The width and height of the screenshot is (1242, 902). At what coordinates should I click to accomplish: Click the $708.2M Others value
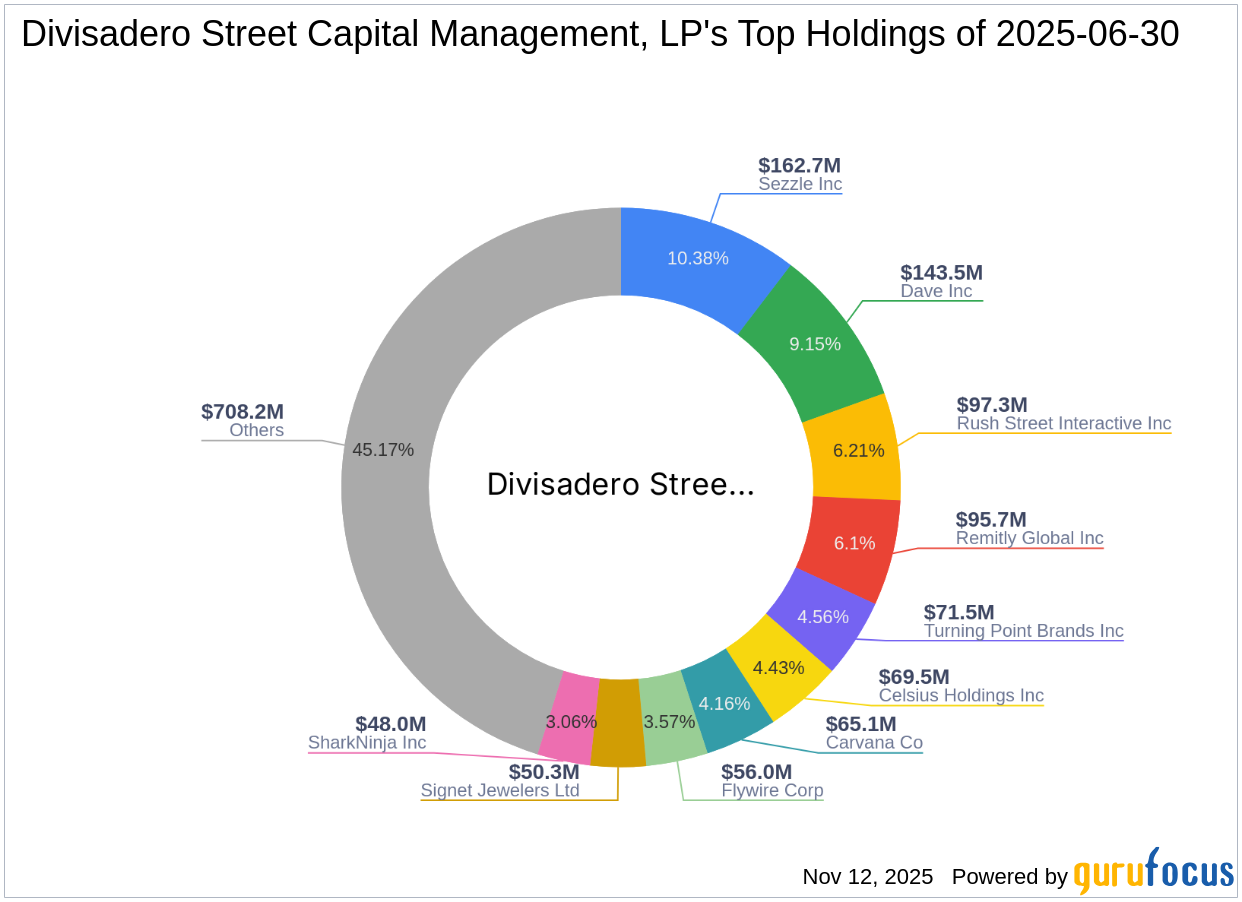(242, 412)
